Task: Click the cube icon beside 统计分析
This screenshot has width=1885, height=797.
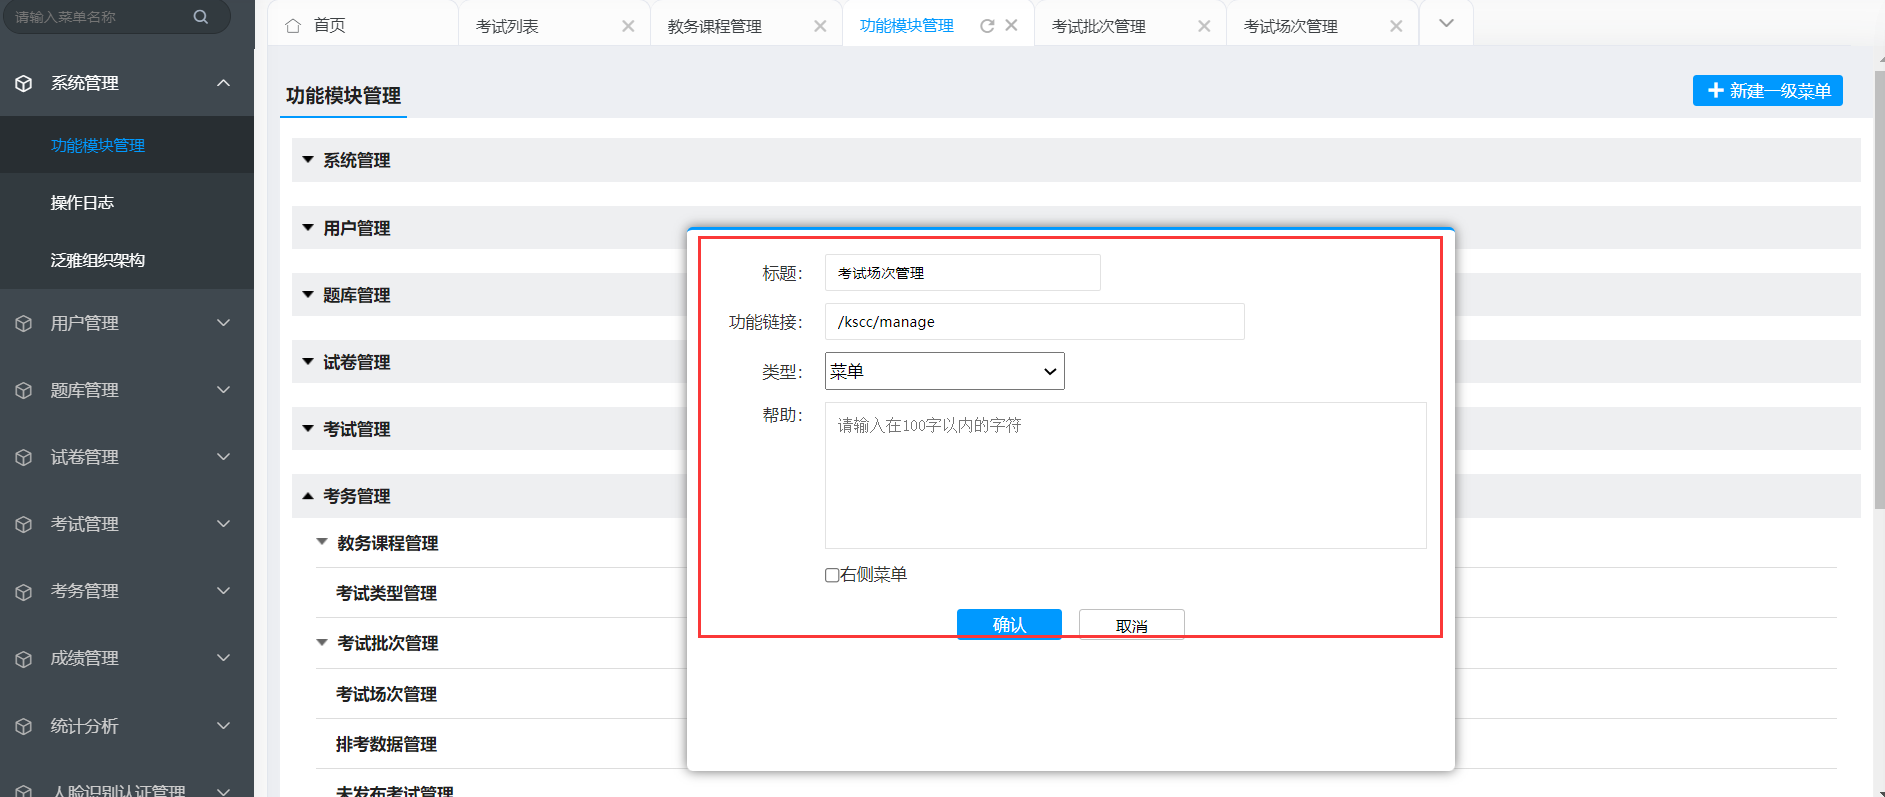Action: click(x=24, y=726)
